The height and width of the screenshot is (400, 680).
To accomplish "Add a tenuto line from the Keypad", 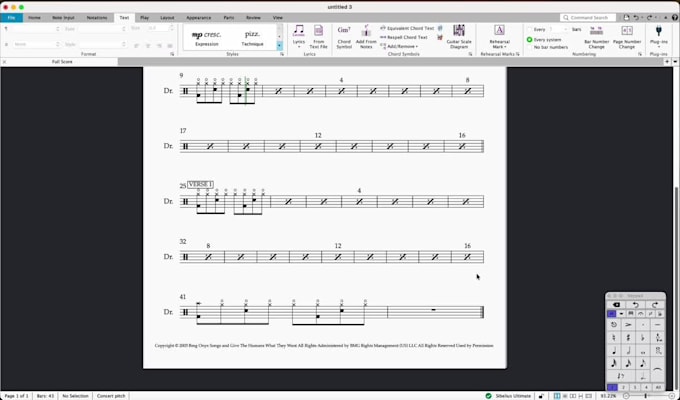I will point(657,325).
